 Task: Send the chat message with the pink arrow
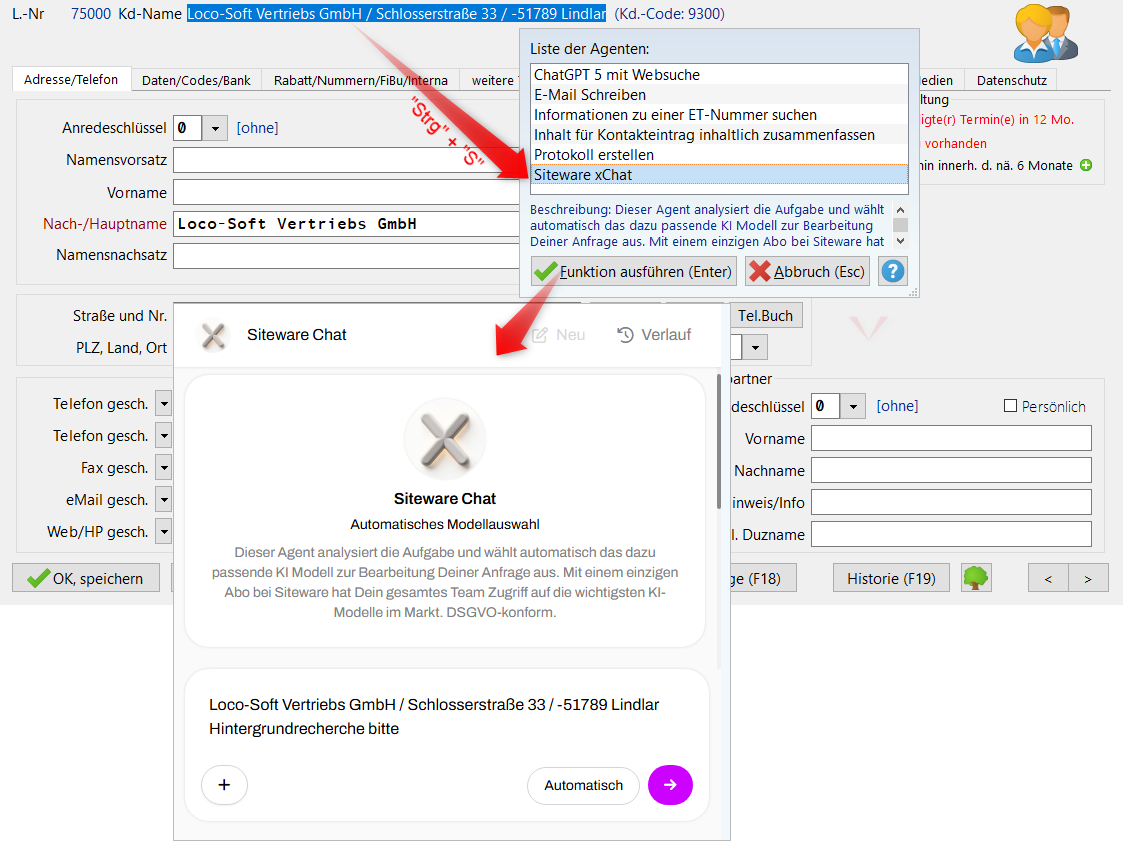pos(670,785)
